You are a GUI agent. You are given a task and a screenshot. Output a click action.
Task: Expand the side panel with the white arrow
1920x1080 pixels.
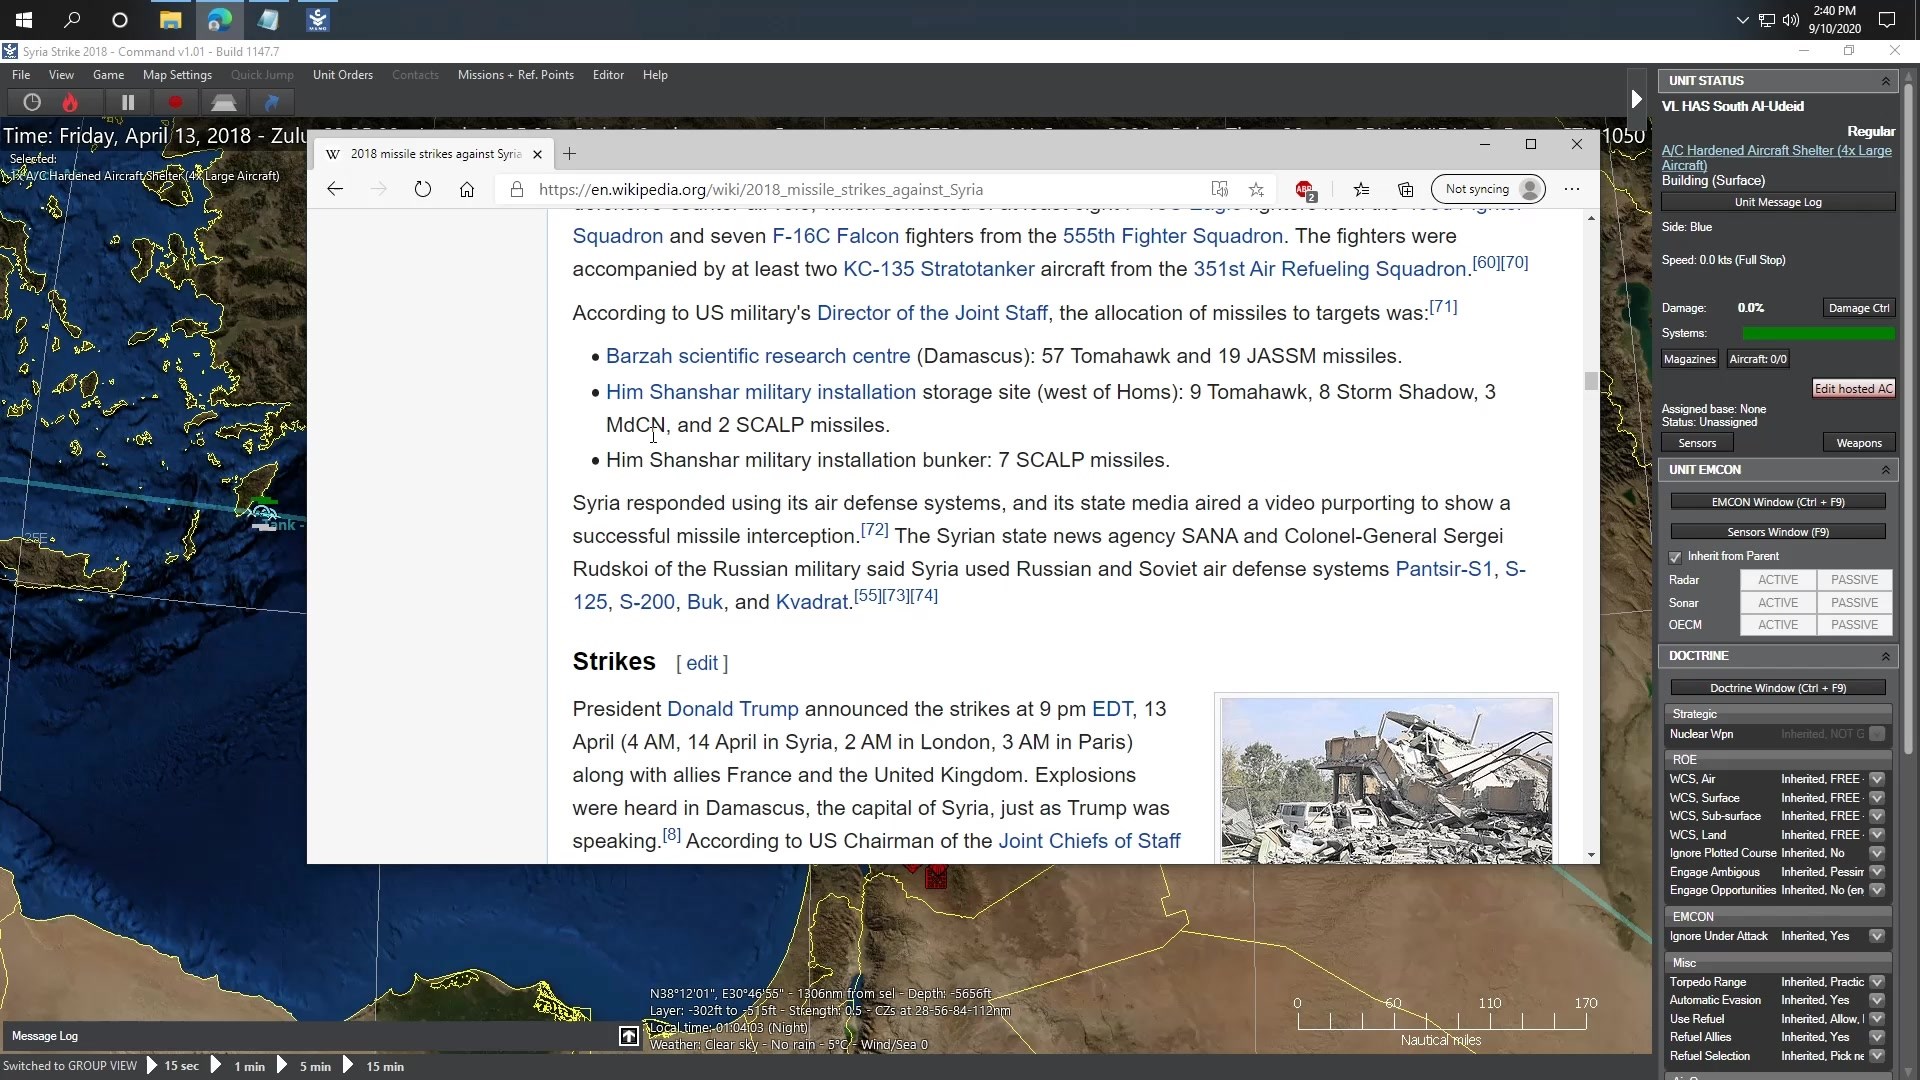pyautogui.click(x=1636, y=99)
